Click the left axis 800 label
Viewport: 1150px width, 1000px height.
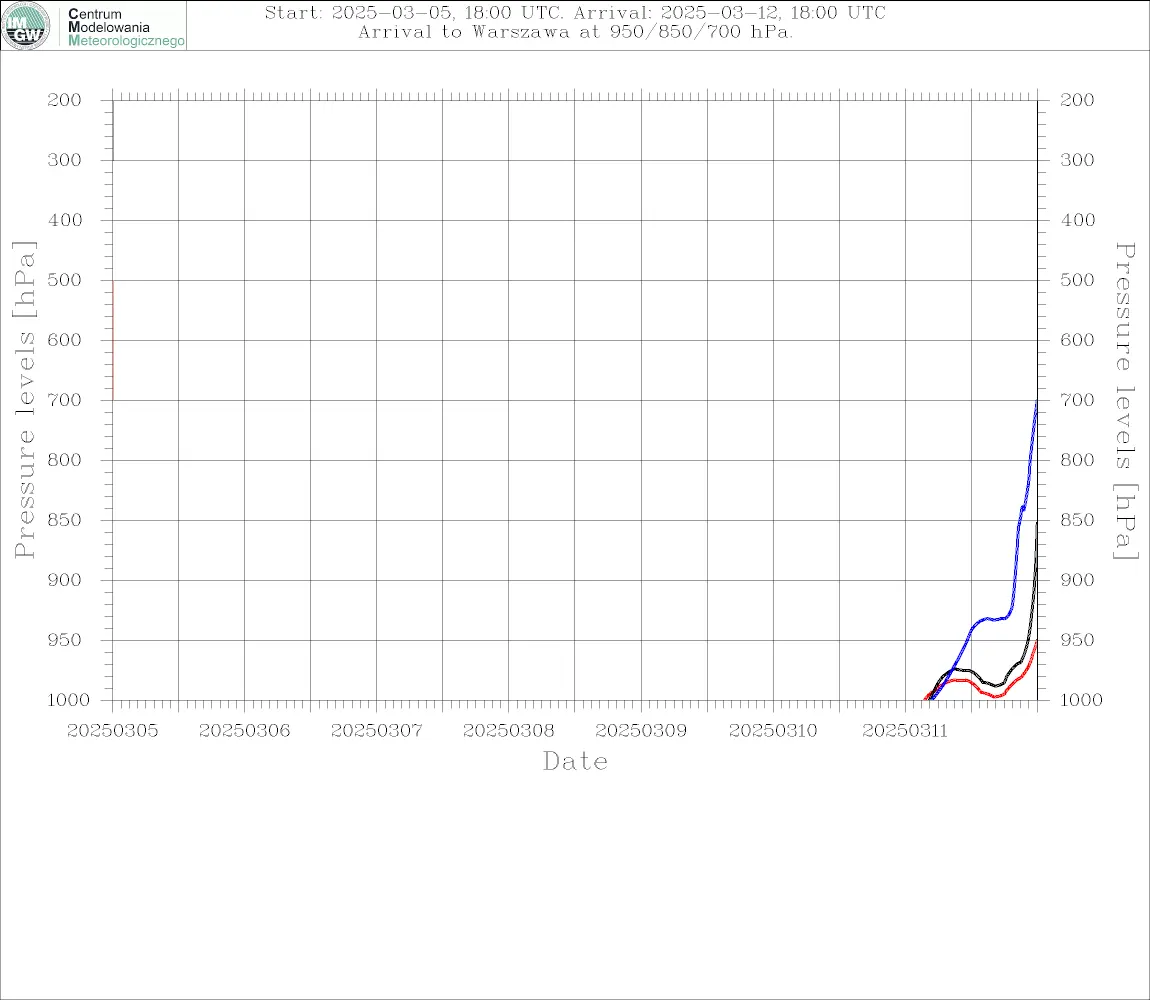[x=65, y=460]
